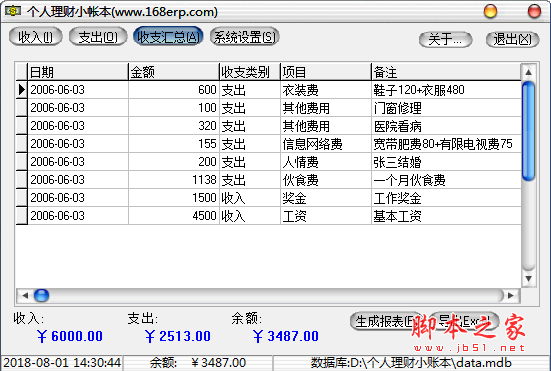Click the horizontal scrollbar right arrow
551x371 pixels.
pos(511,295)
